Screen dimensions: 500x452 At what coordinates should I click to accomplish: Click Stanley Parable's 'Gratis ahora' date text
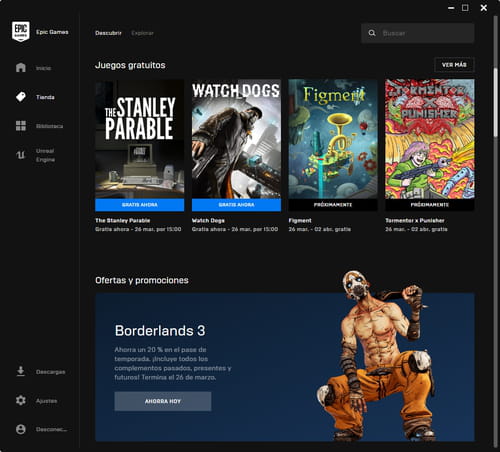click(138, 229)
